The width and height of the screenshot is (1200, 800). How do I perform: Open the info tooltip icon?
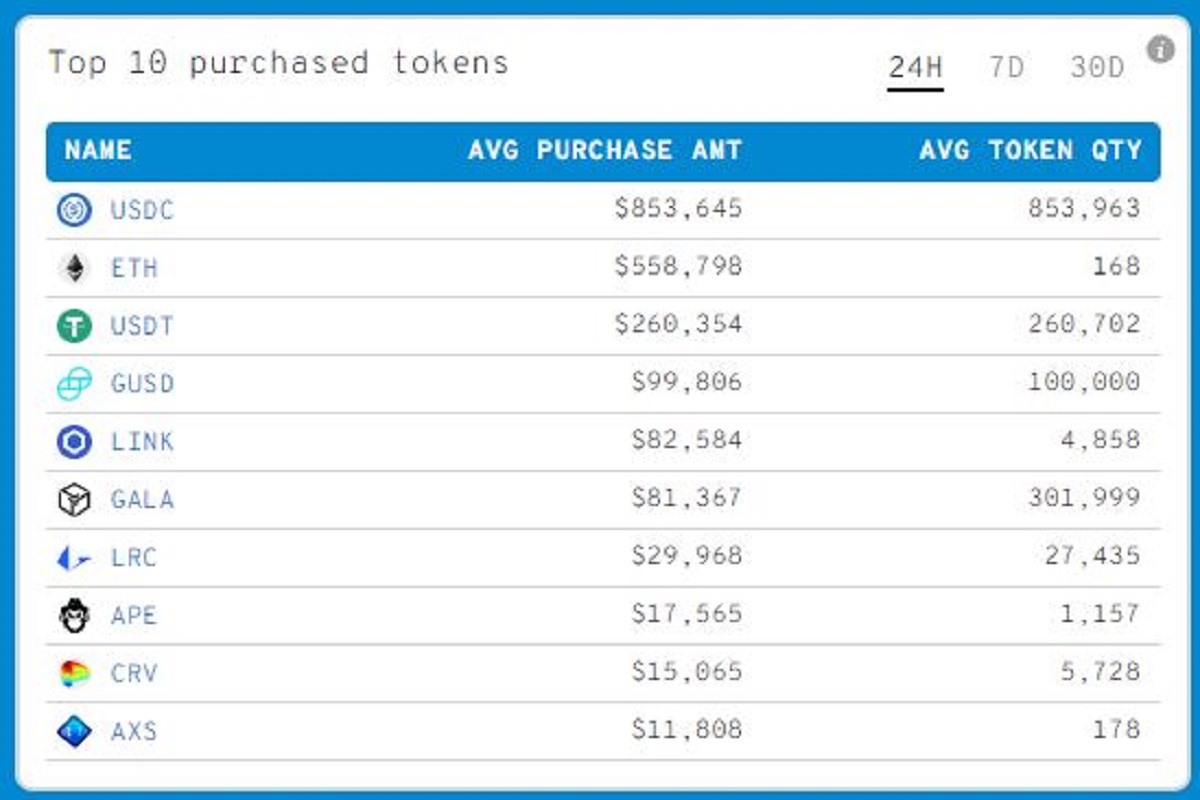pos(1160,48)
